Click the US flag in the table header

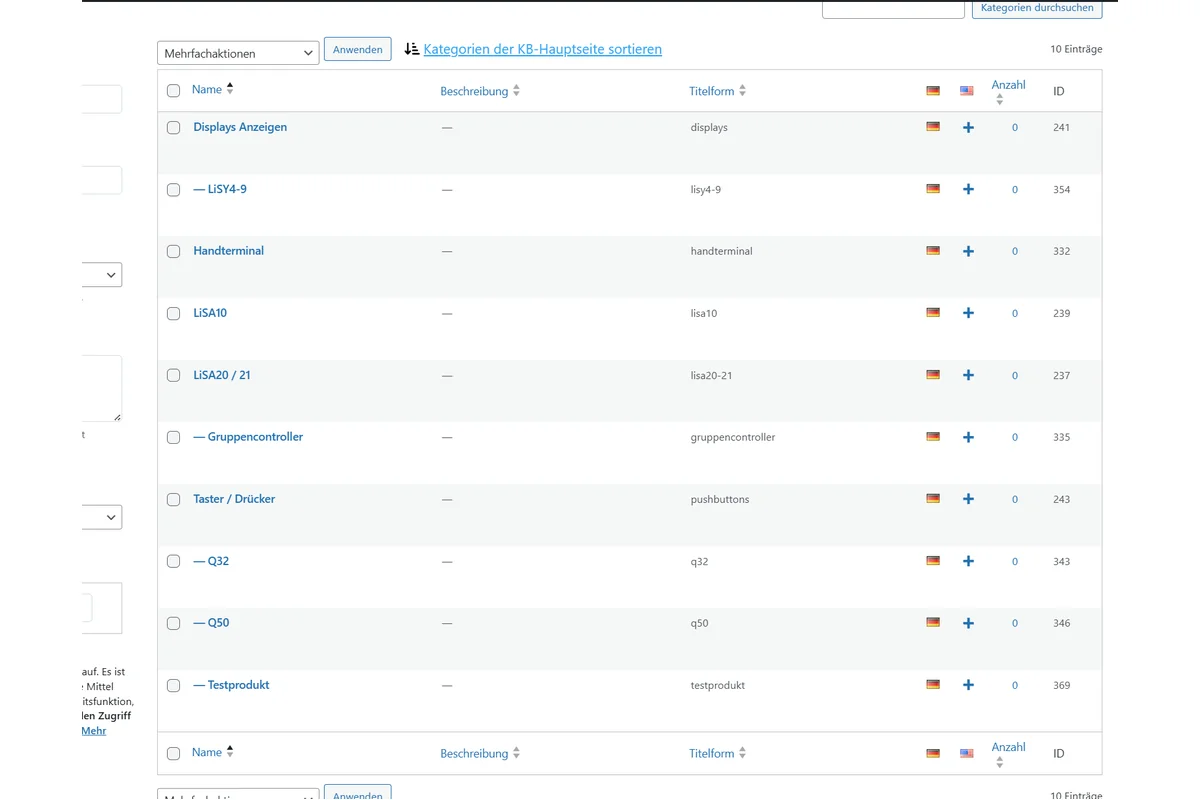point(966,90)
